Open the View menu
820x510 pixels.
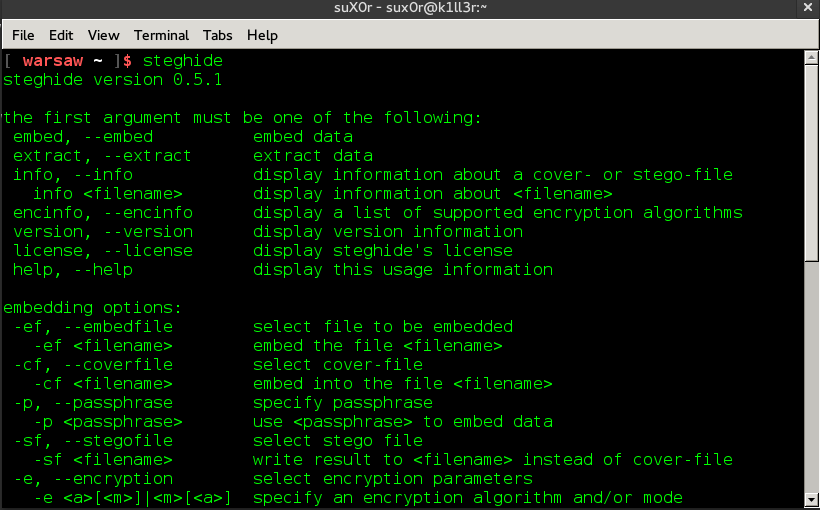(x=103, y=35)
